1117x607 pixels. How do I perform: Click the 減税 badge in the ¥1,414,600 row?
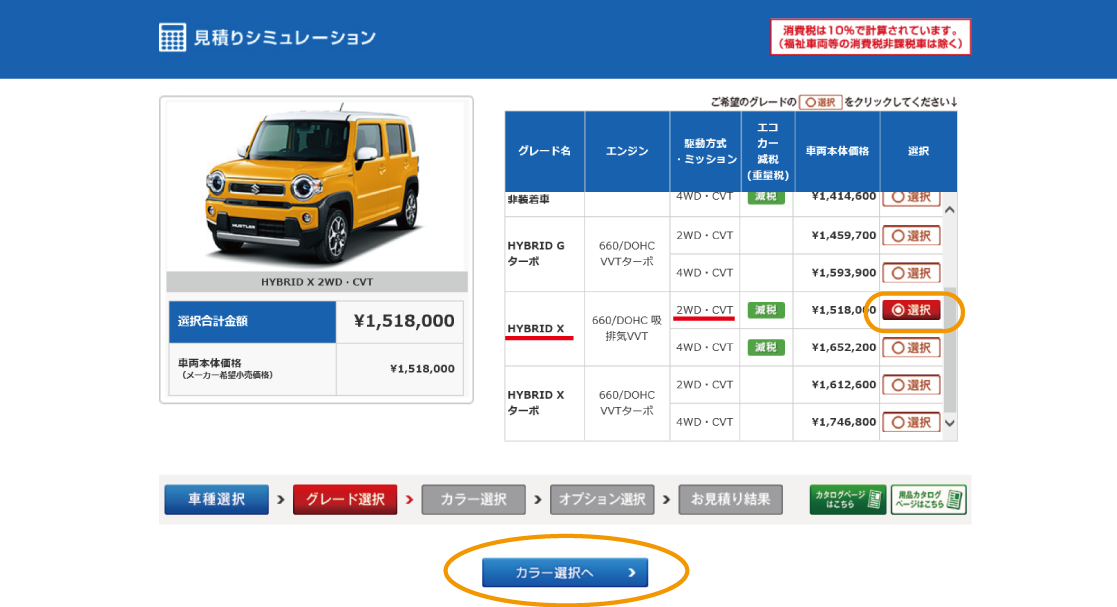tap(766, 197)
